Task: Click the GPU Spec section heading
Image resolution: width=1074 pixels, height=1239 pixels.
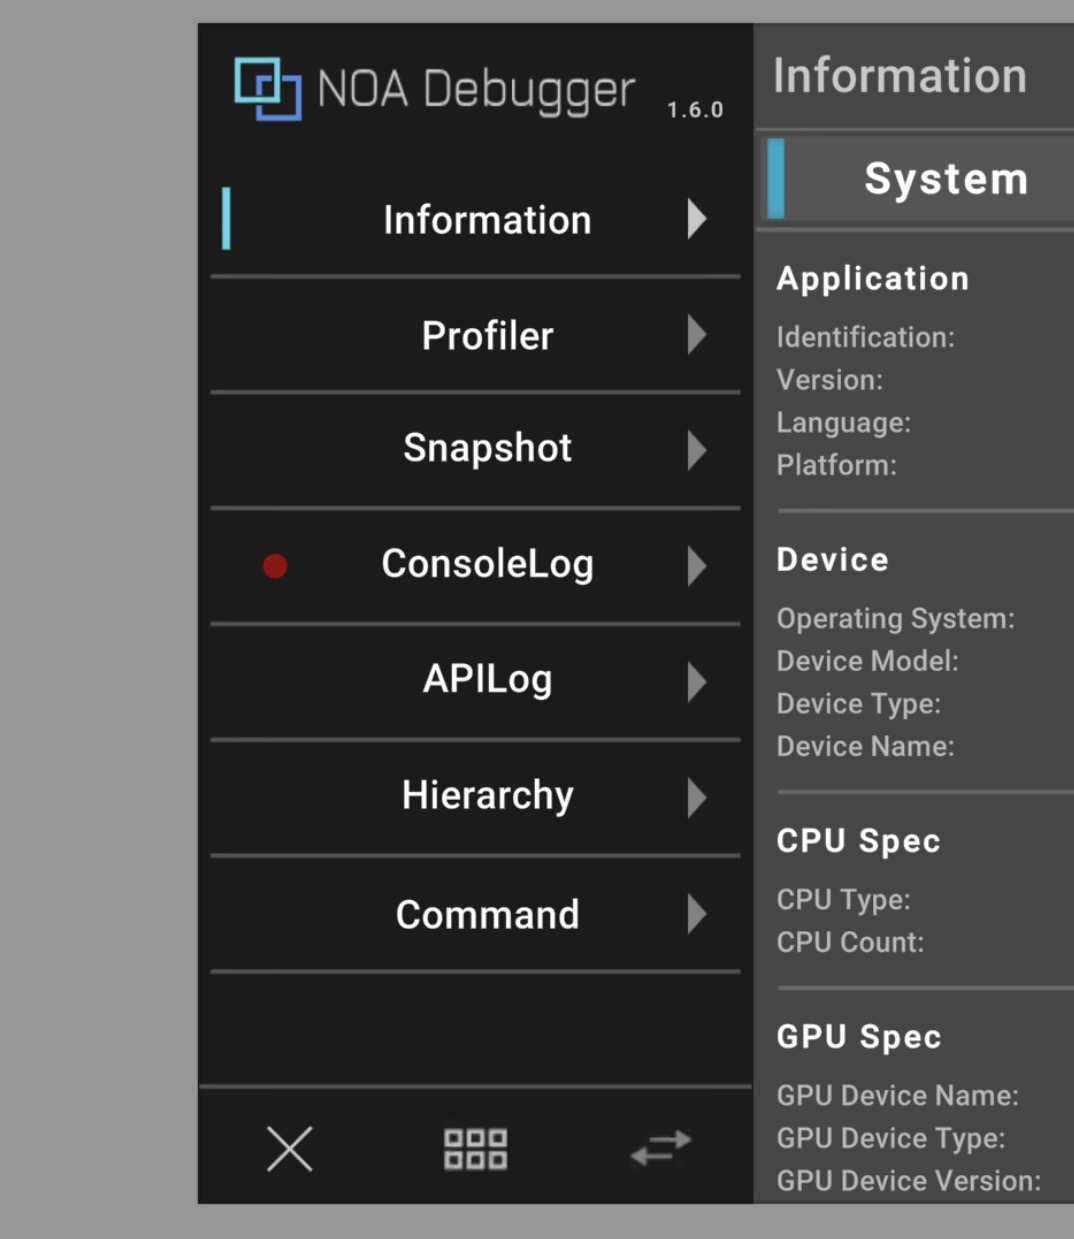Action: [x=858, y=1037]
